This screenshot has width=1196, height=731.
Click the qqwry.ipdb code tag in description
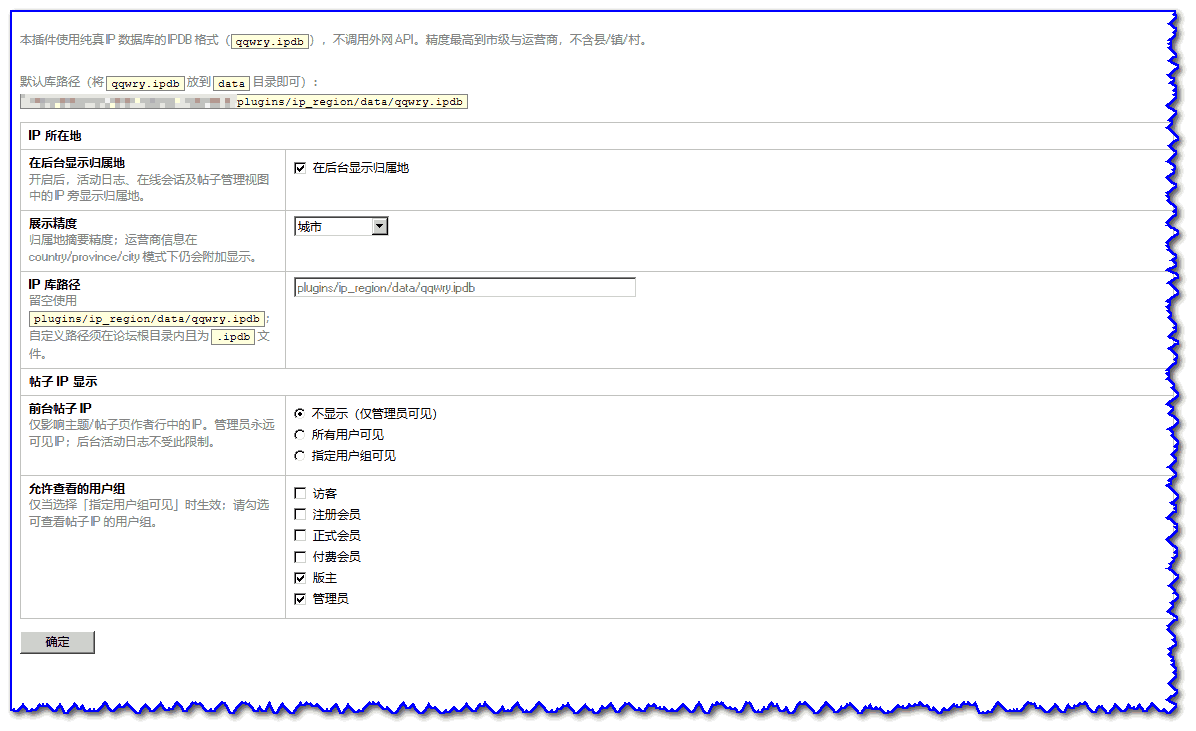[x=270, y=41]
